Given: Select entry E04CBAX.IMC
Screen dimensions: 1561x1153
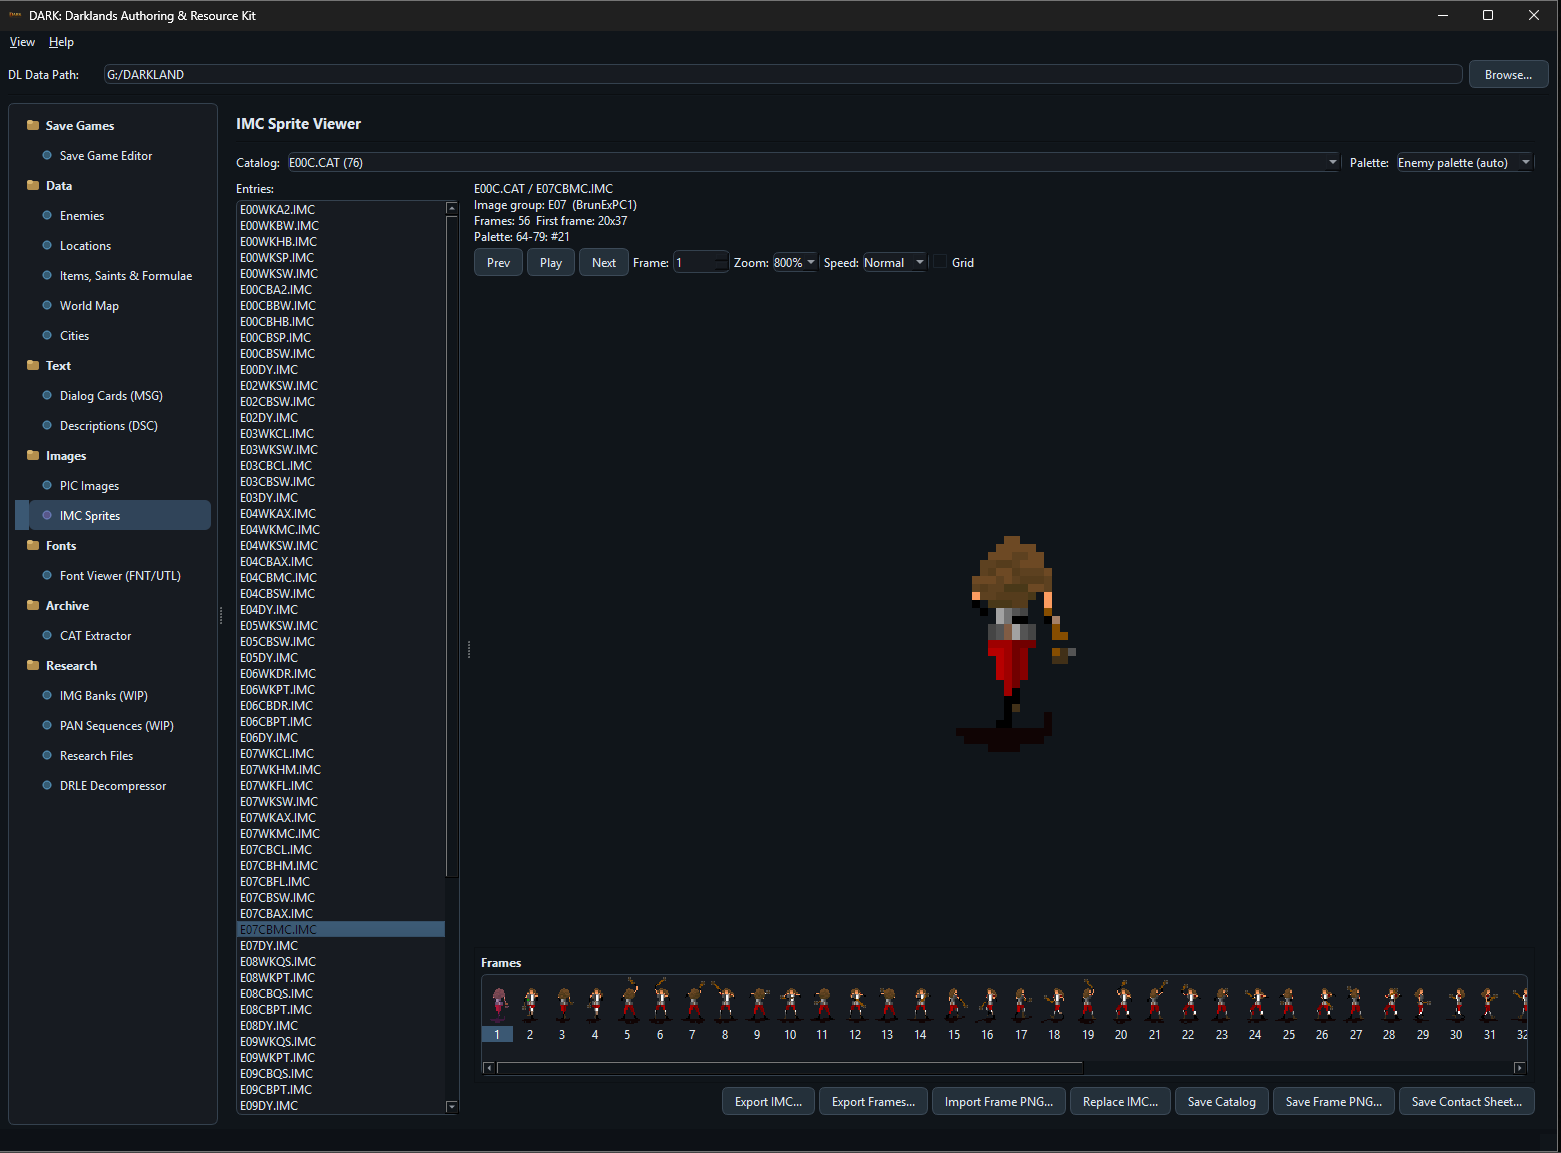Looking at the screenshot, I should click(341, 562).
